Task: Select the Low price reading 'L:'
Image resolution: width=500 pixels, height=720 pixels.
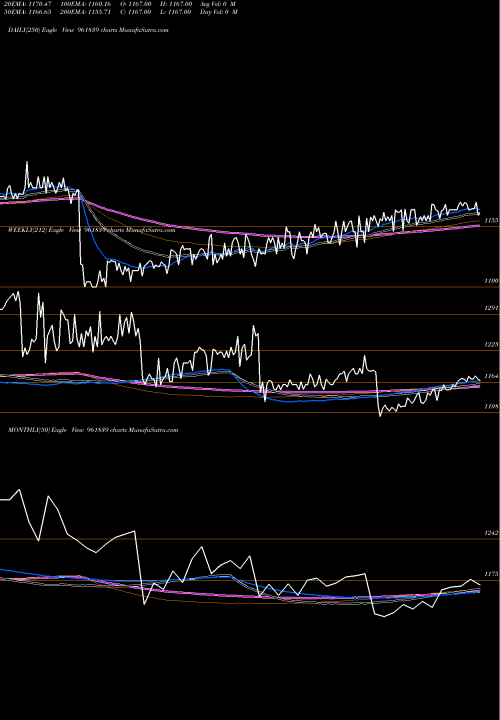Action: (x=176, y=12)
